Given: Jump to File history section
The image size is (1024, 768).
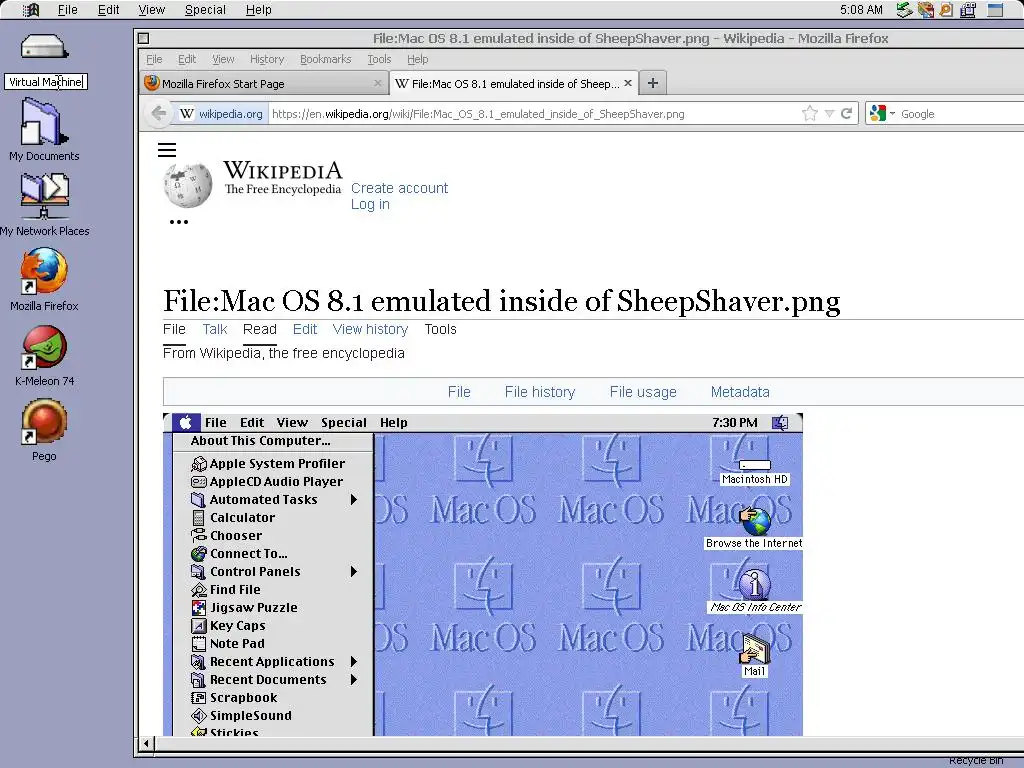Looking at the screenshot, I should pyautogui.click(x=539, y=392).
